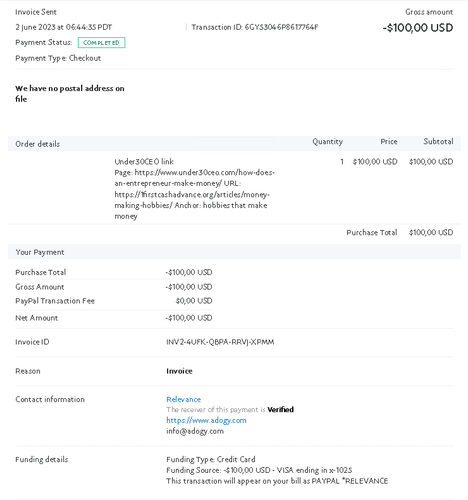
Task: Click the bold Invoice reason text
Action: pyautogui.click(x=179, y=371)
